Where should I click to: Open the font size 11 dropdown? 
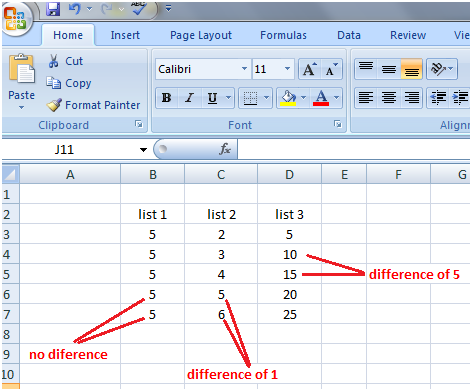point(287,69)
